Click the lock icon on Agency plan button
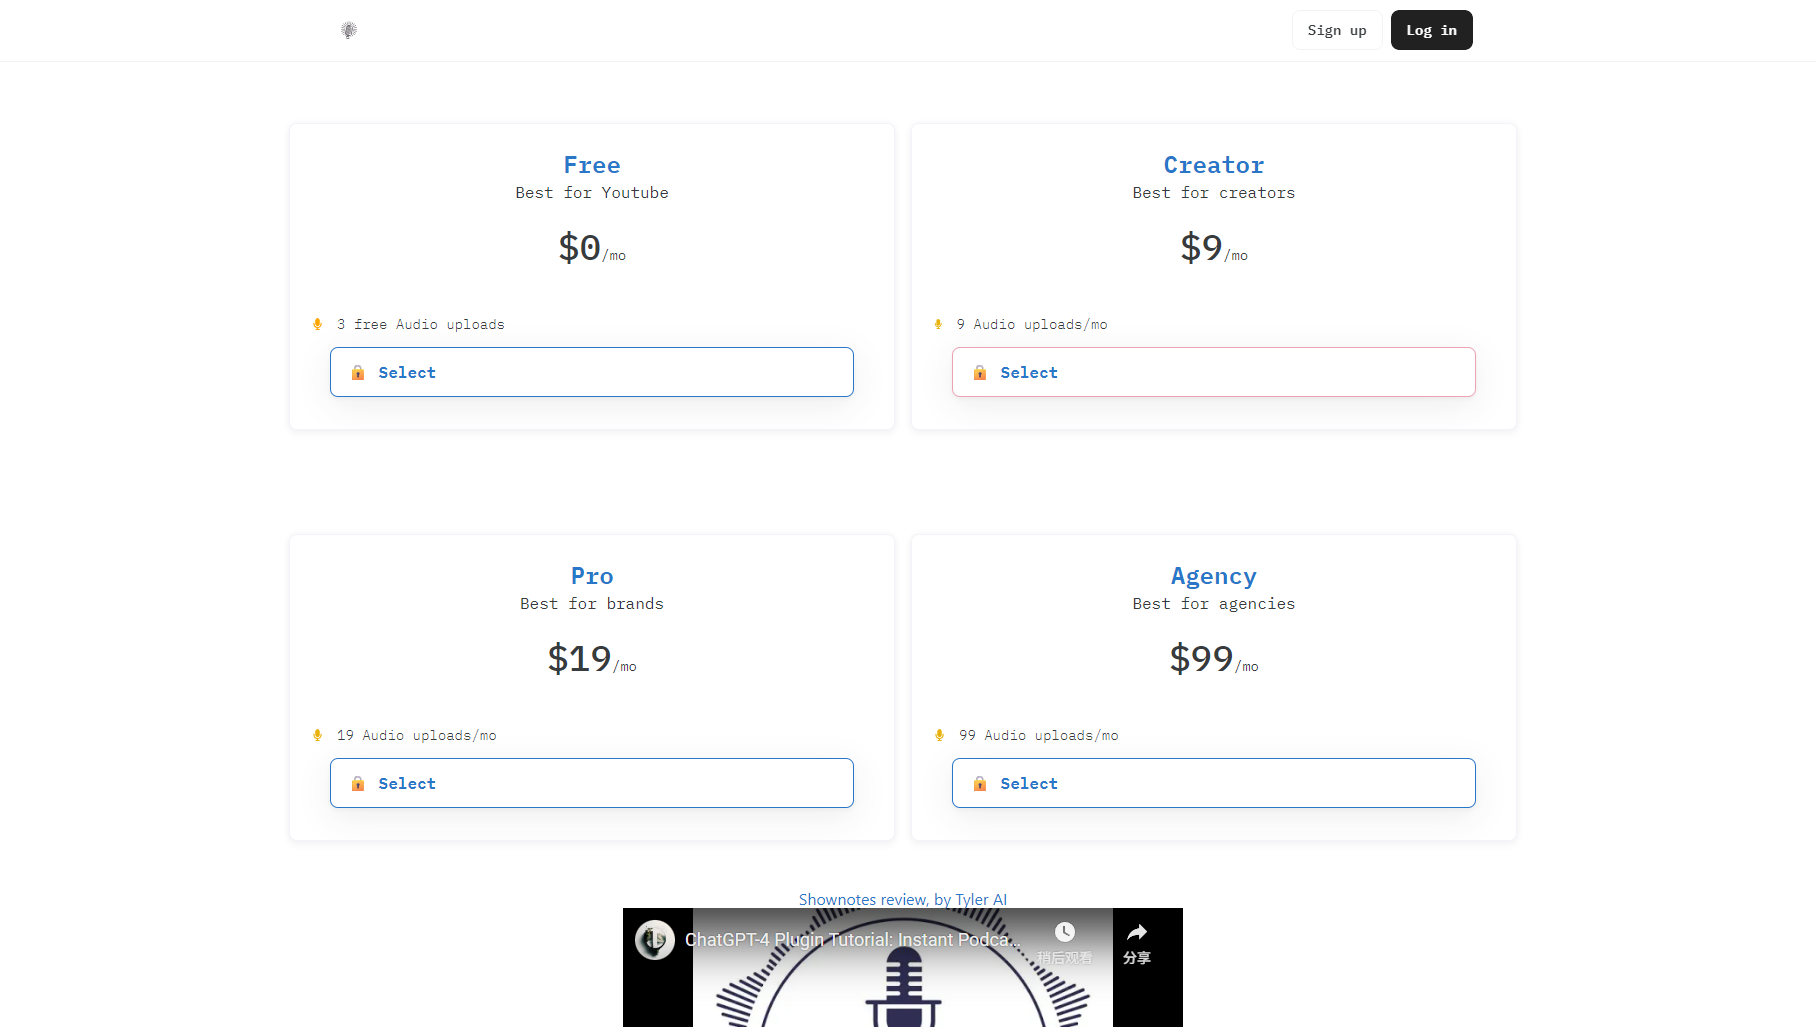 (x=980, y=783)
